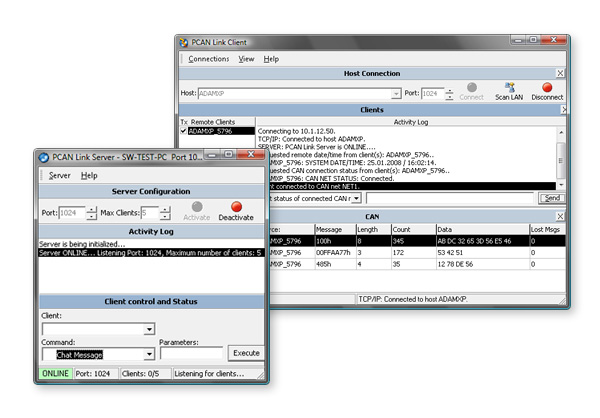The height and width of the screenshot is (418, 600).
Task: Click the ONLINE status indicator
Action: tap(55, 374)
